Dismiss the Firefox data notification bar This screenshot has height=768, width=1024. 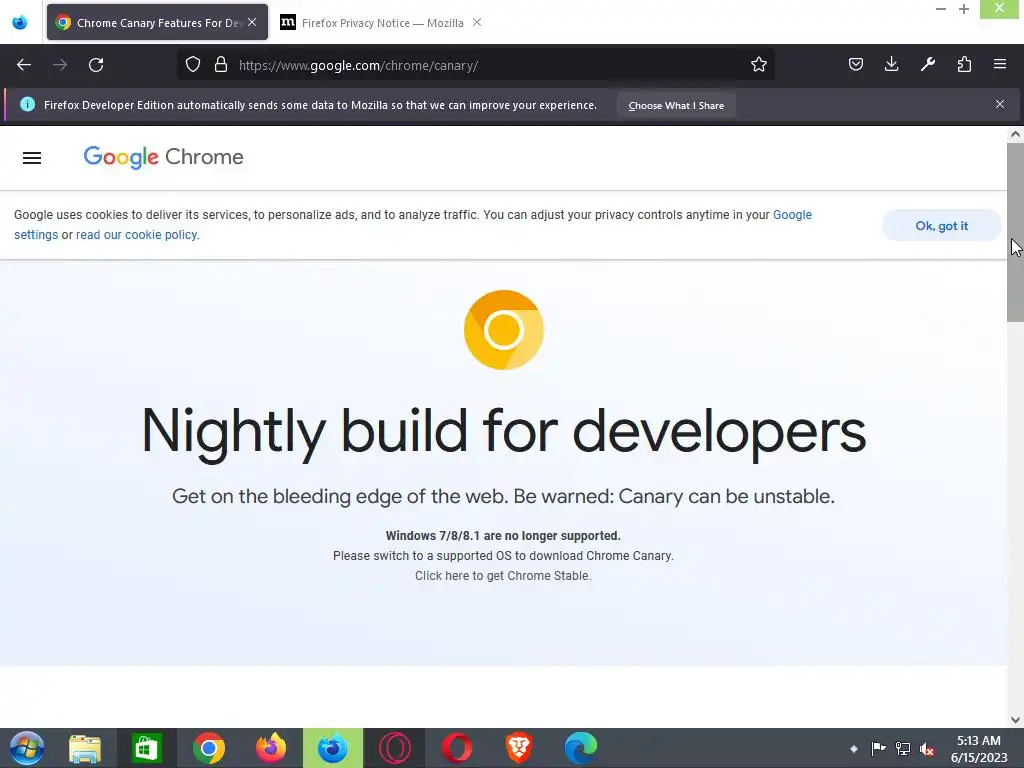click(x=999, y=104)
